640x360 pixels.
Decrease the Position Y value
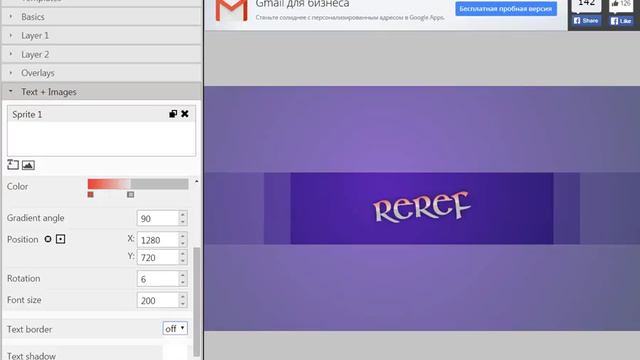pyautogui.click(x=183, y=261)
